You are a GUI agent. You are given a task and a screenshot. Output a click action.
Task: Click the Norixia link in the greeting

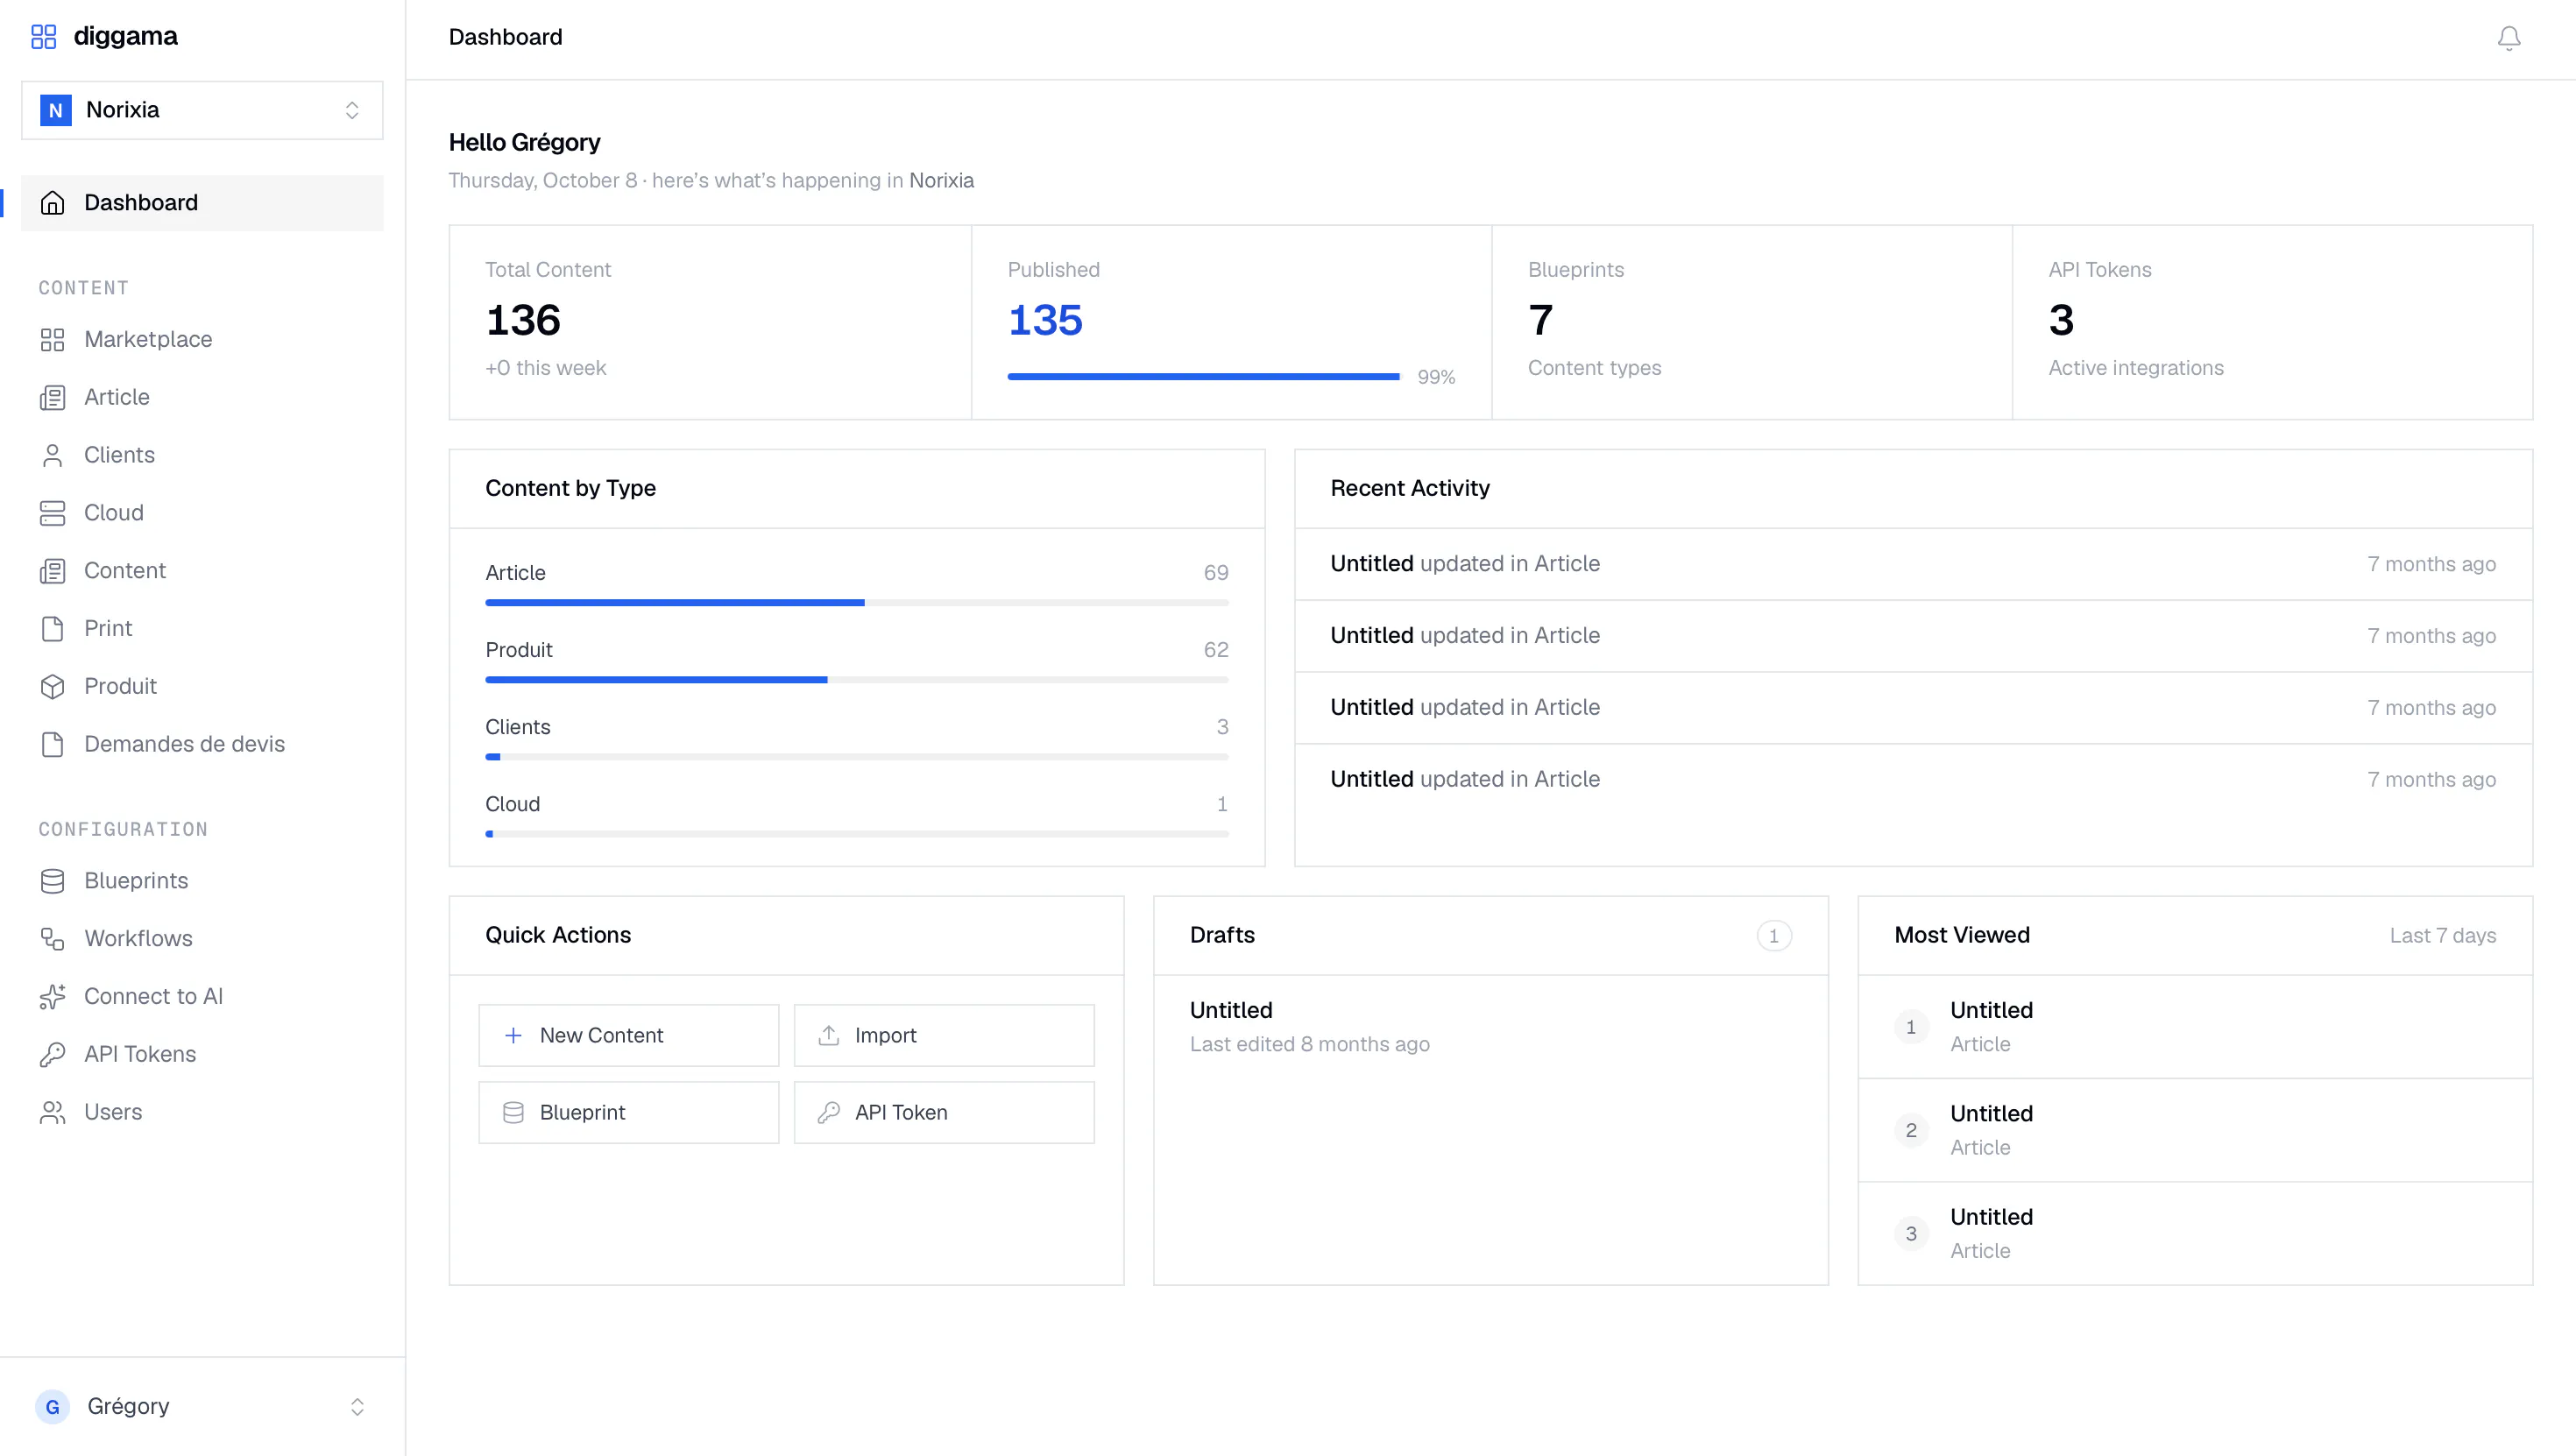[x=941, y=181]
